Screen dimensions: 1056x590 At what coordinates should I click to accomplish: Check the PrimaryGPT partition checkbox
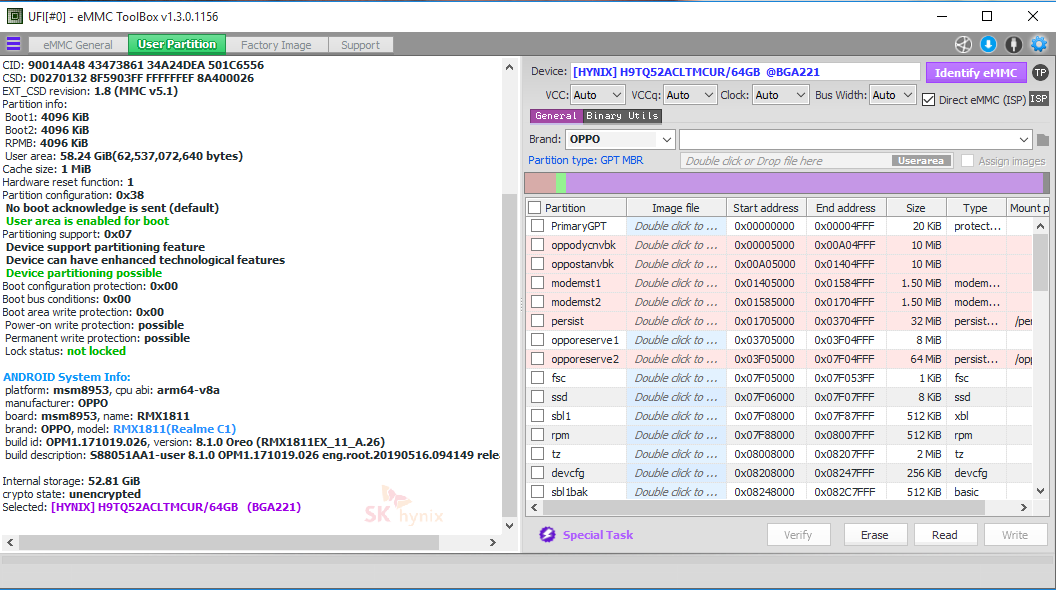coord(537,226)
